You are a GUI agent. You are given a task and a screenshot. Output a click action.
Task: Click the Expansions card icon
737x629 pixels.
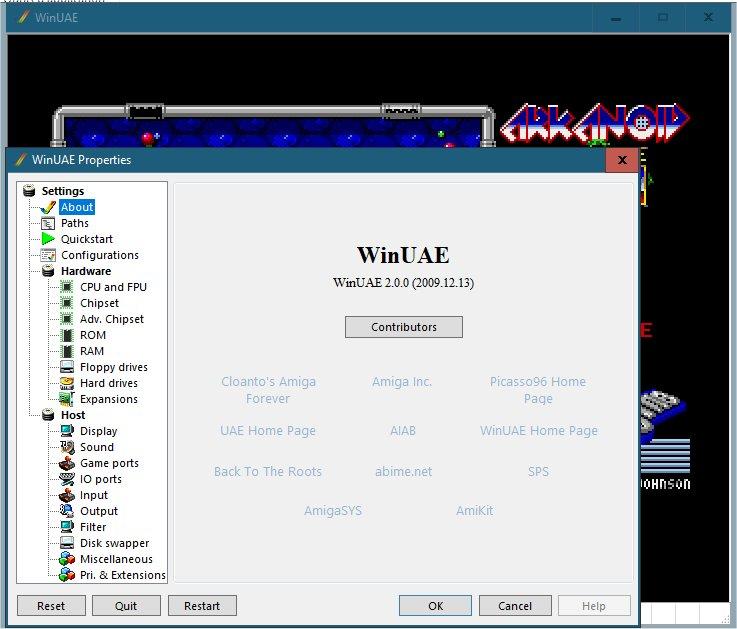[67, 399]
